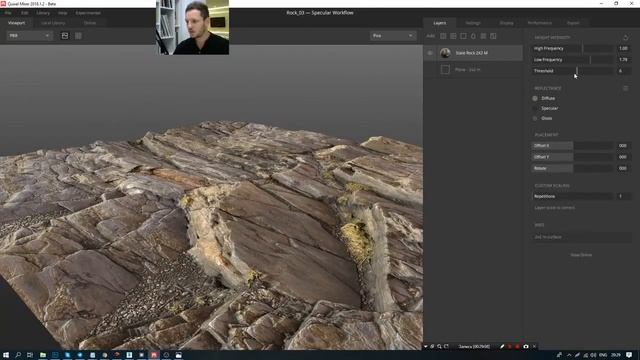Click the zoom magnifier in recorder bar

[x=439, y=347]
